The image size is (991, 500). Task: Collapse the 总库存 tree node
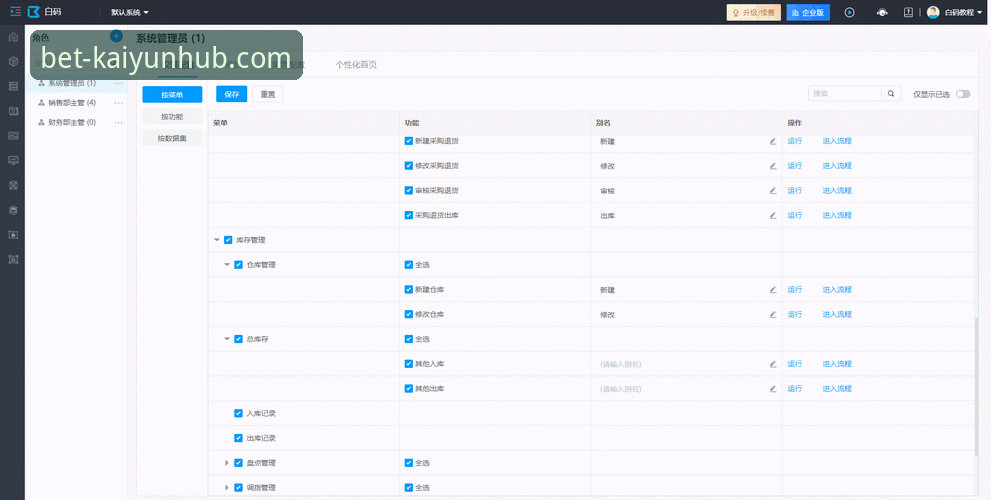click(227, 339)
